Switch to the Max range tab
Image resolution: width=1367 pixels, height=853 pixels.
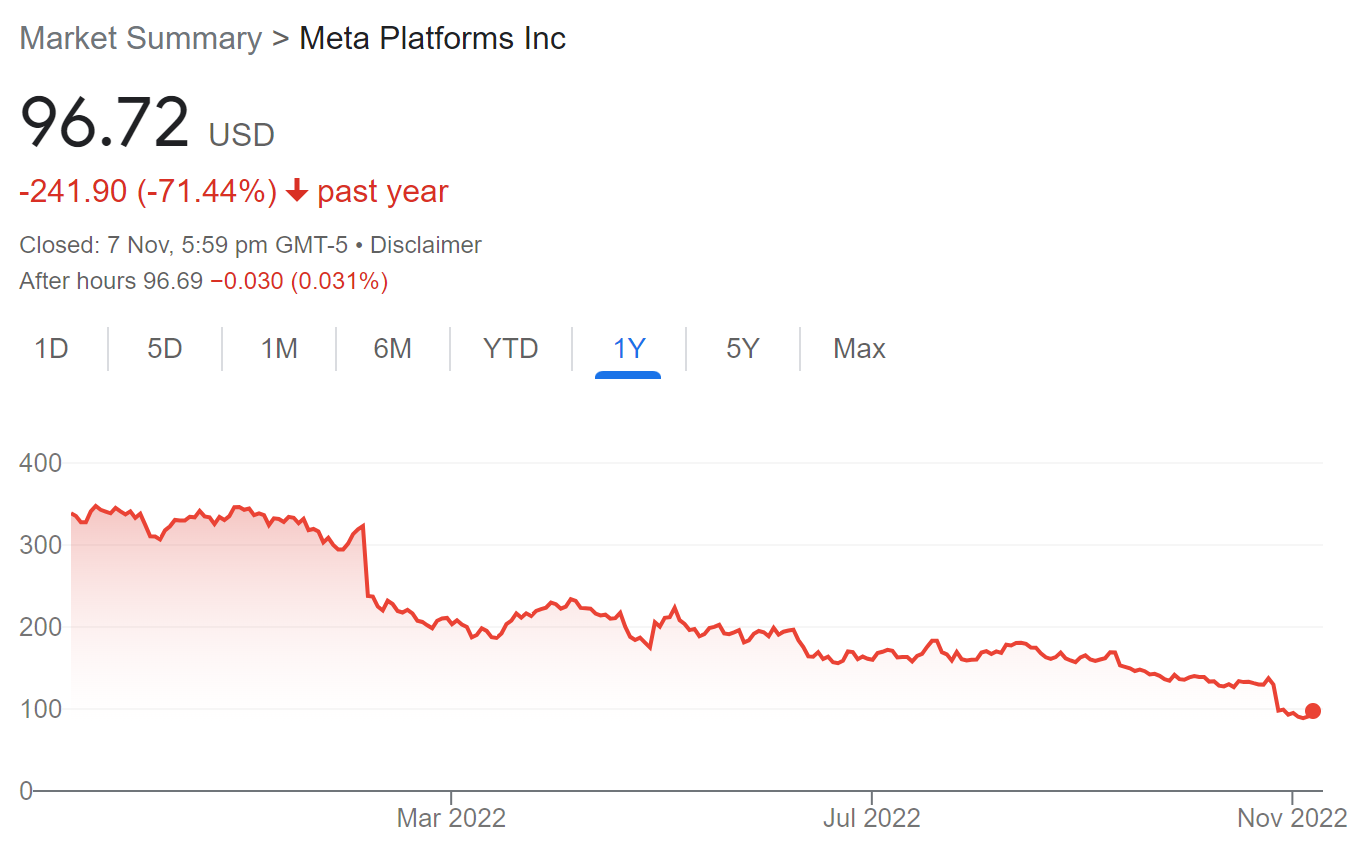pyautogui.click(x=859, y=349)
